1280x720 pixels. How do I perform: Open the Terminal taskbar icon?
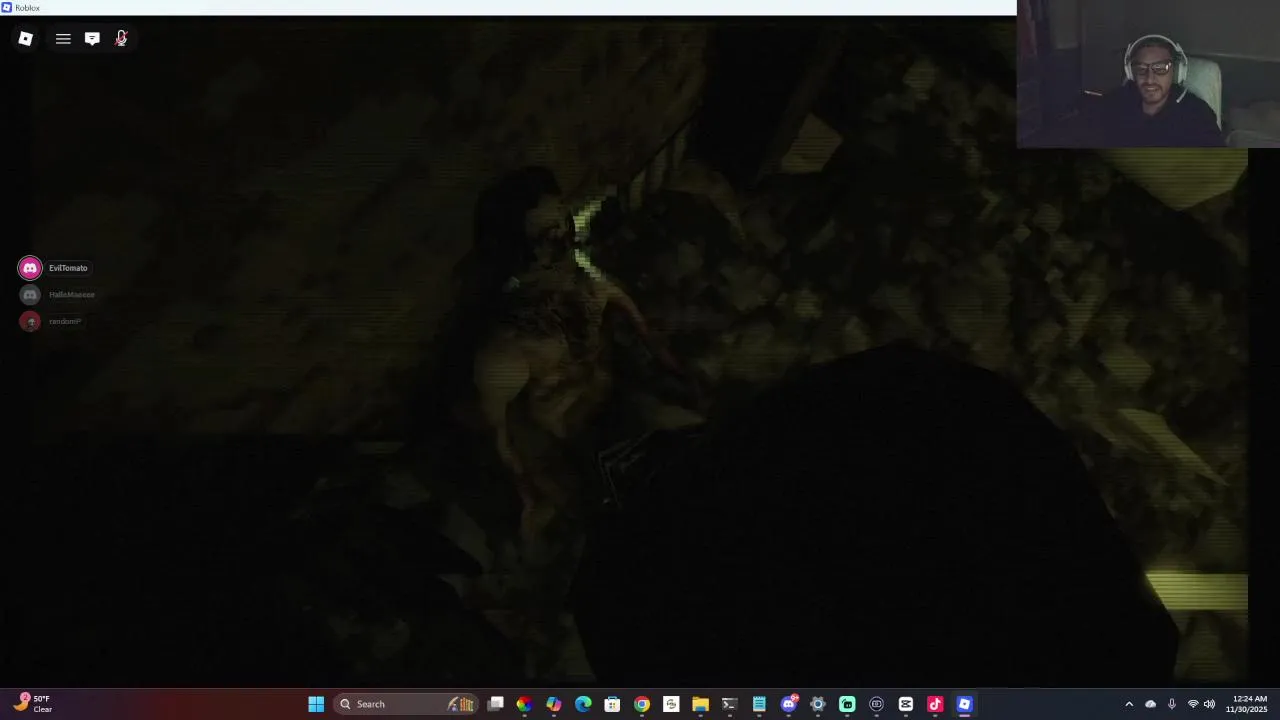click(x=729, y=704)
